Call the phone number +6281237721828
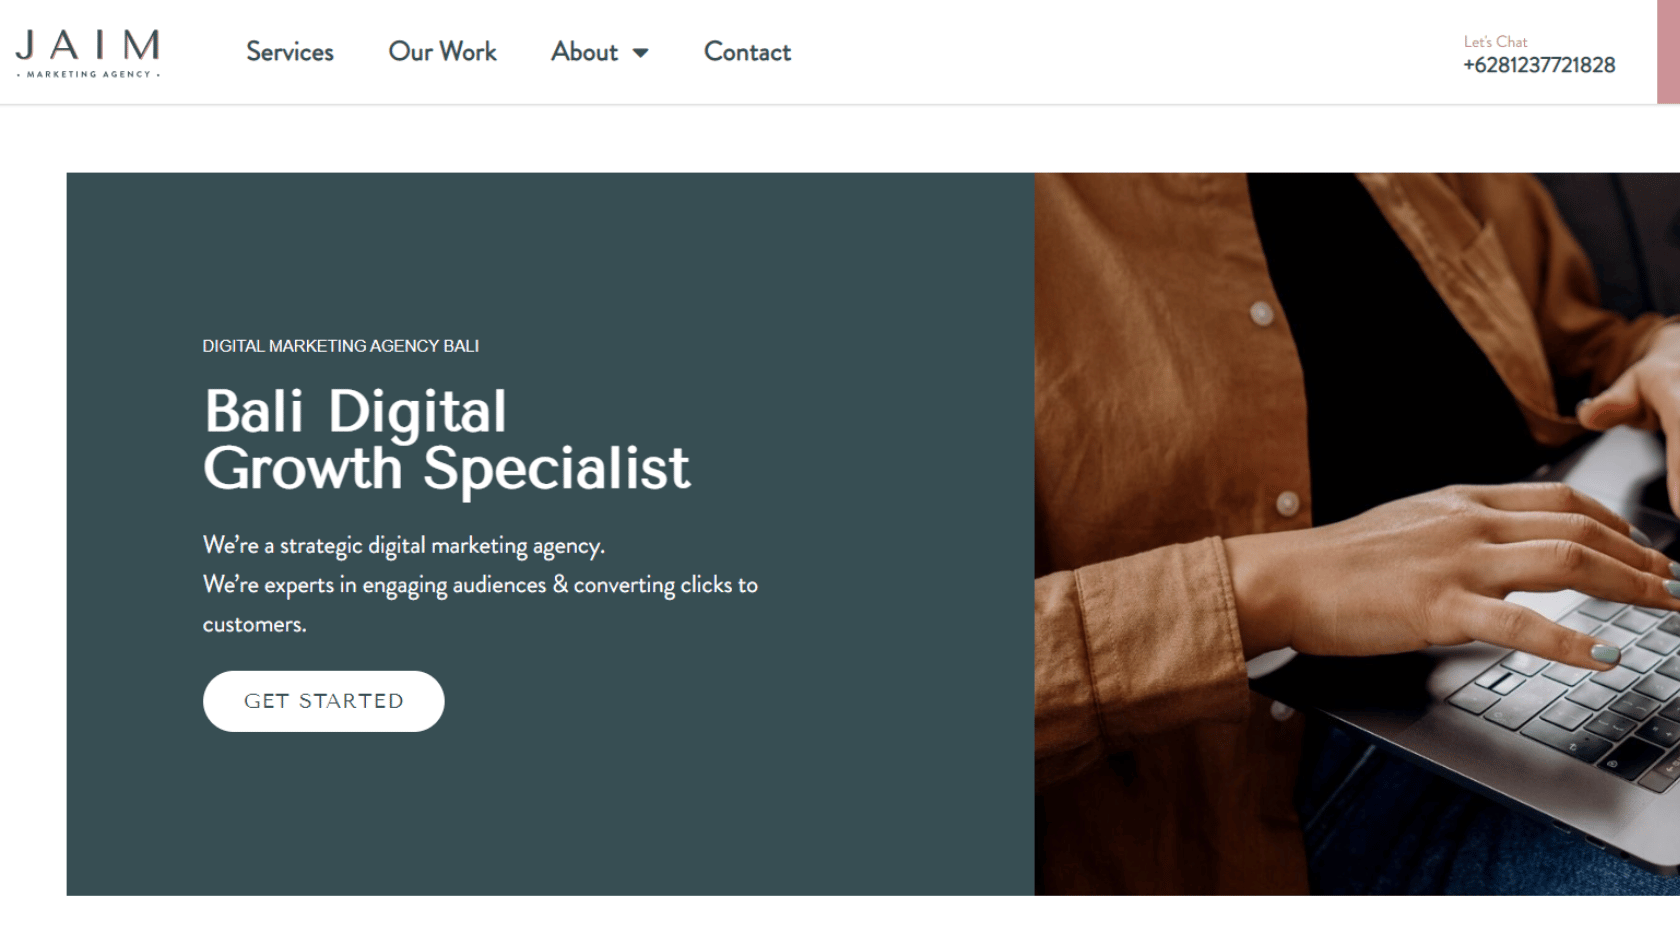Viewport: 1680px width, 945px height. [x=1539, y=65]
